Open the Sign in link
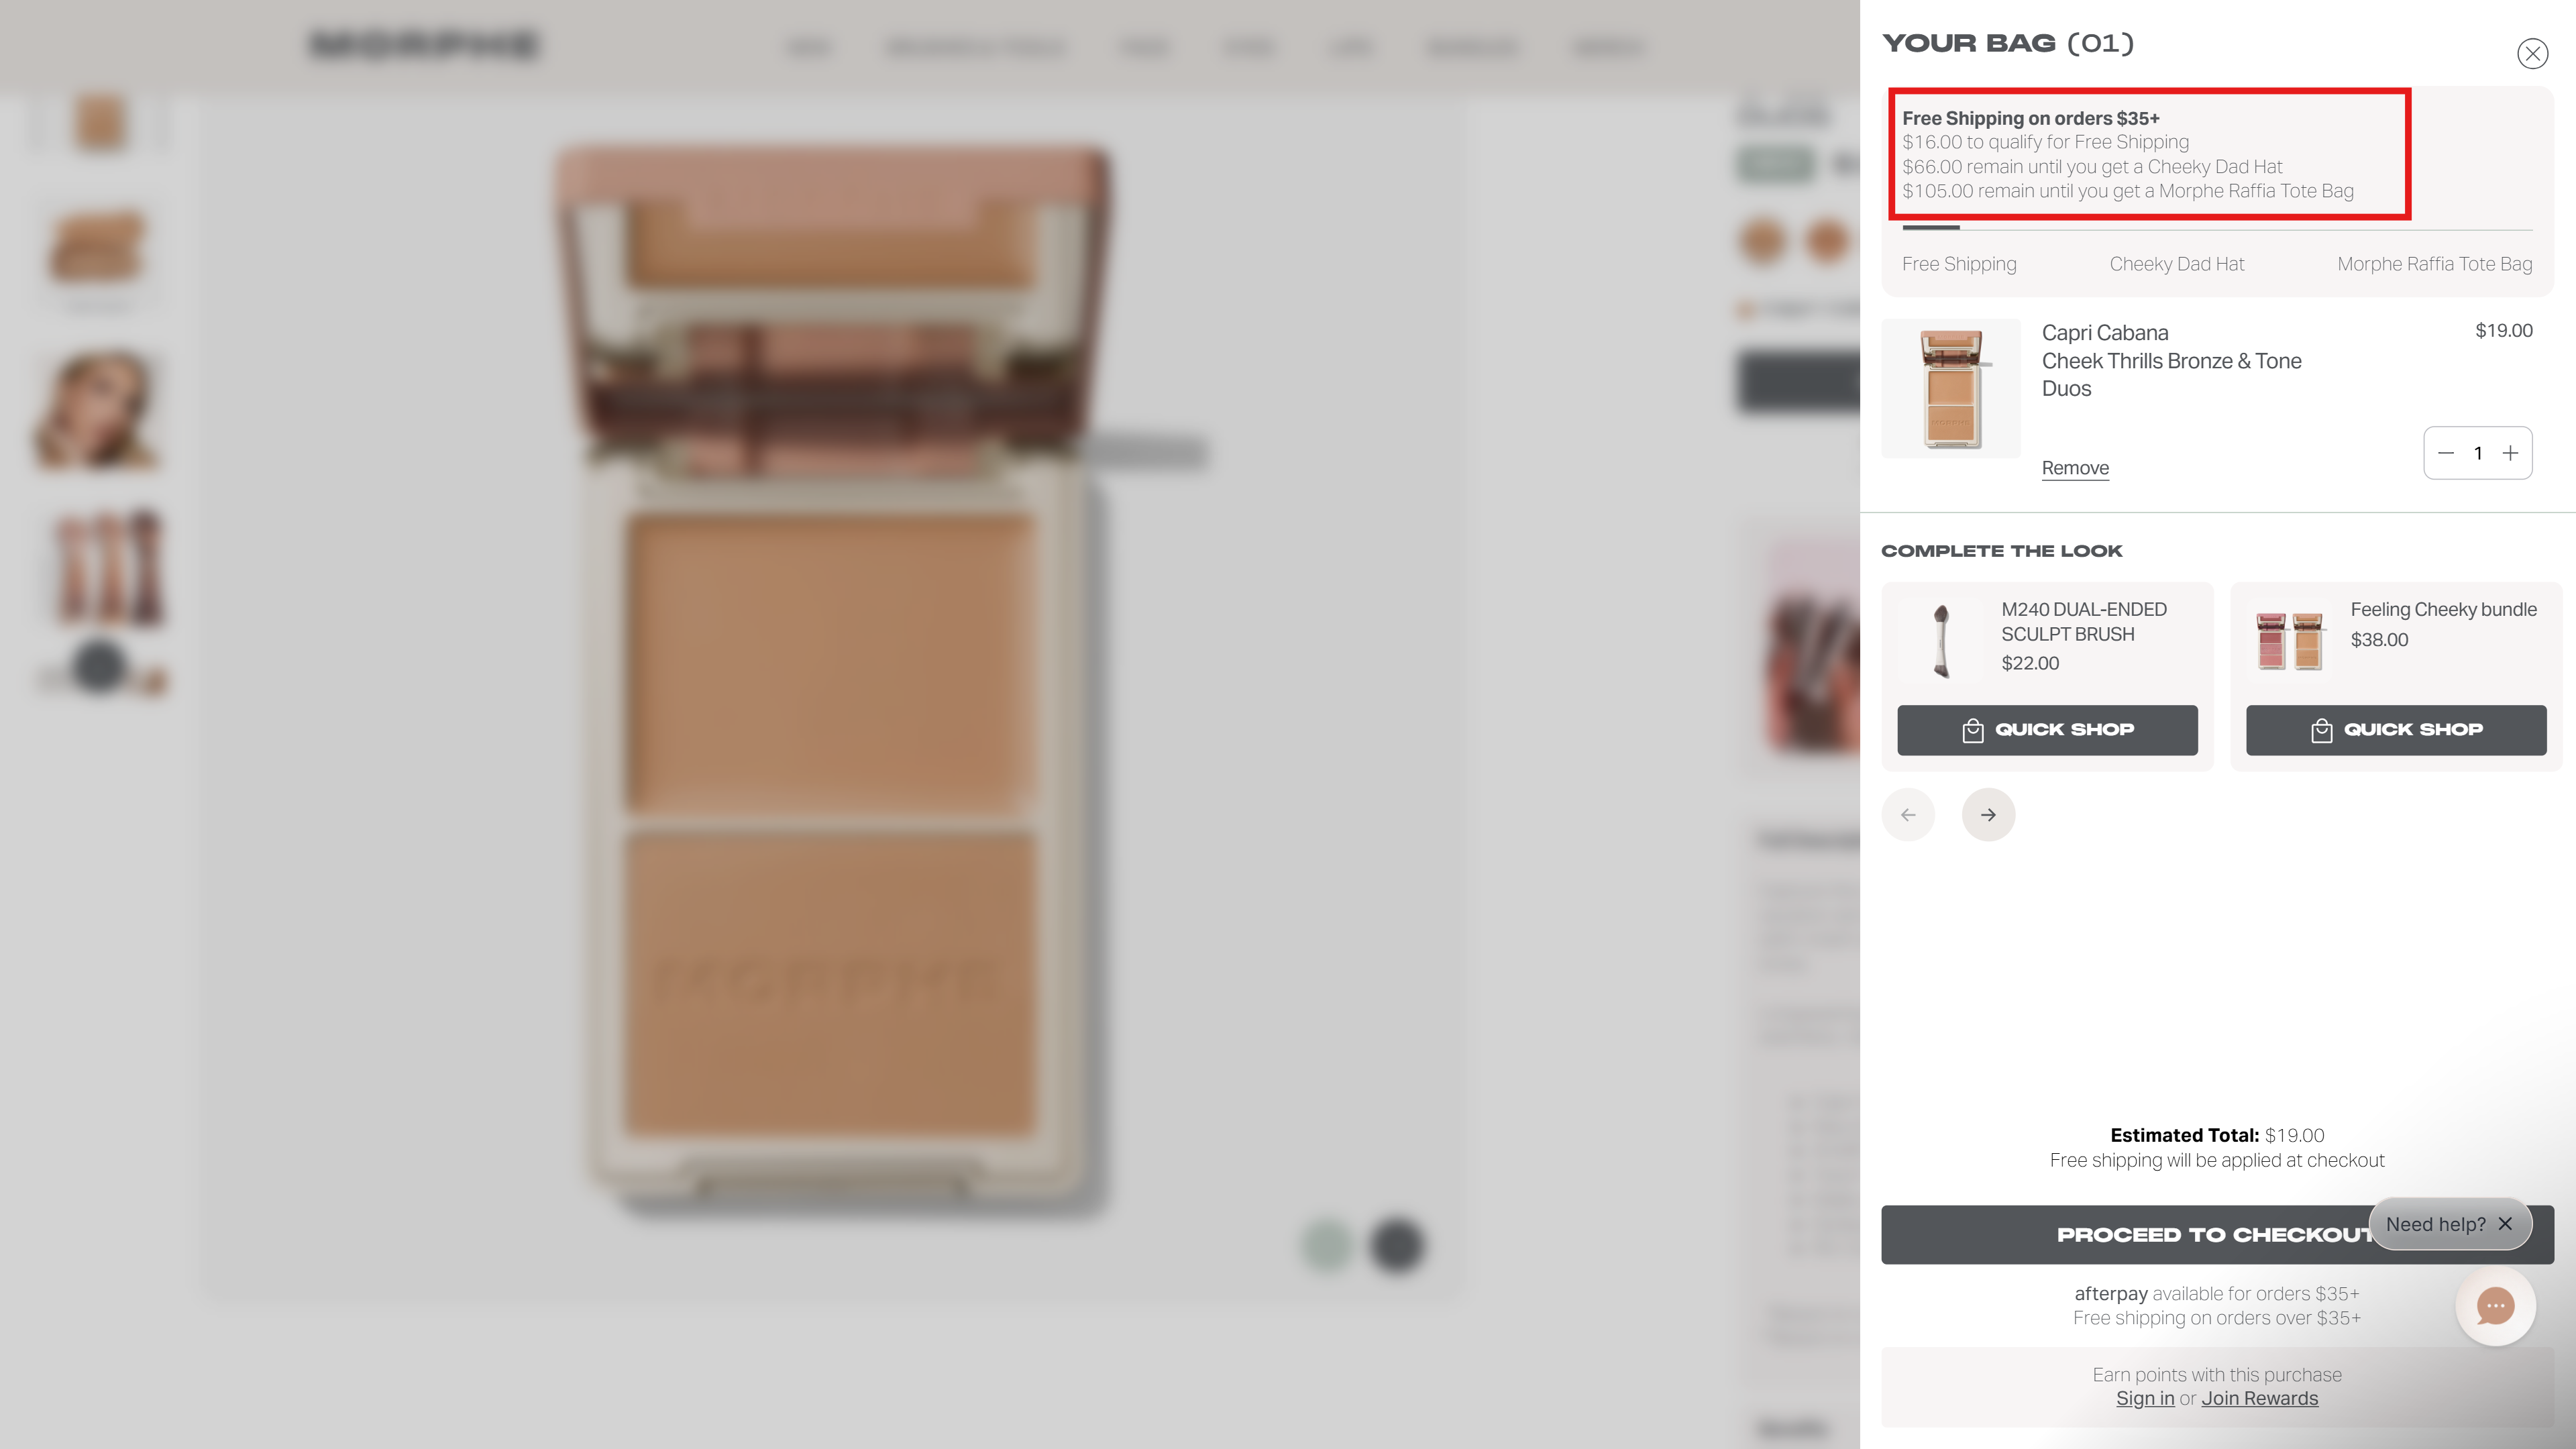 point(2144,1397)
